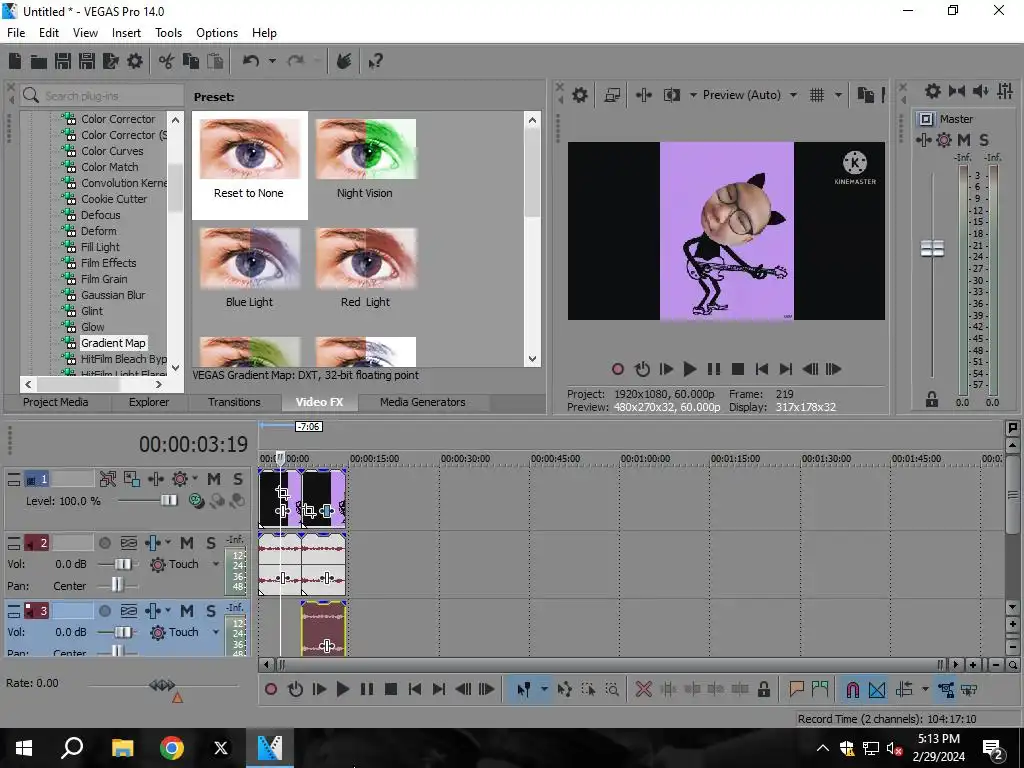This screenshot has width=1024, height=768.
Task: Choose Red Light preset thumbnail
Action: pos(366,259)
